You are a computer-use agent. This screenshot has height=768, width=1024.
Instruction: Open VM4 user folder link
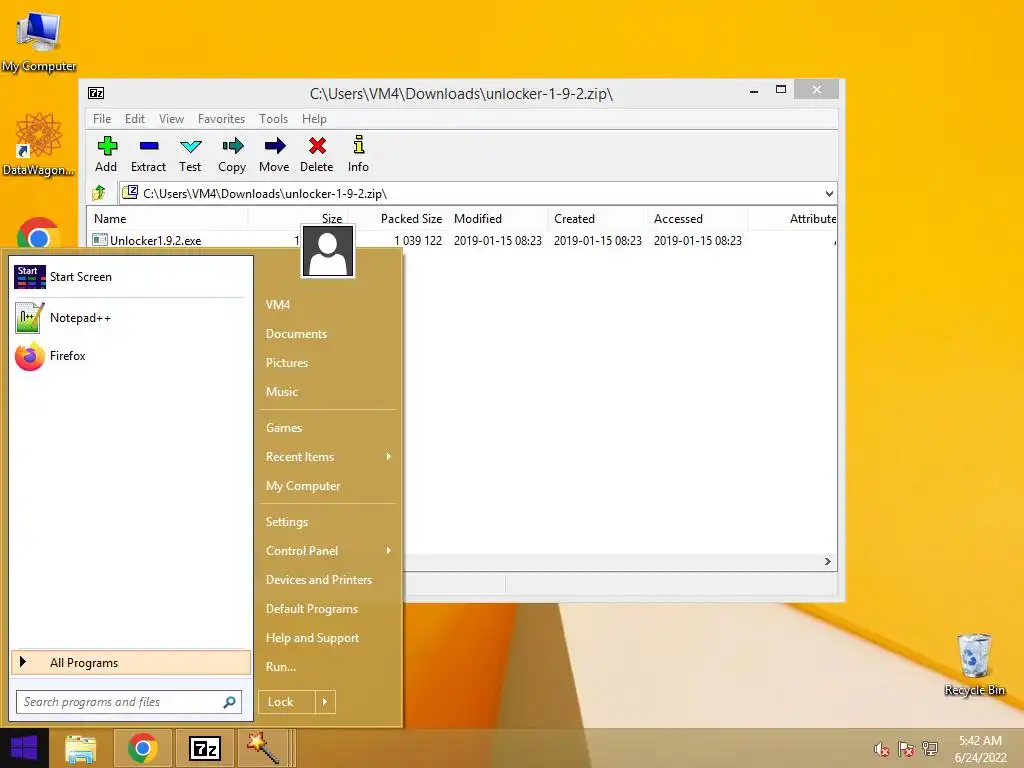pyautogui.click(x=278, y=305)
